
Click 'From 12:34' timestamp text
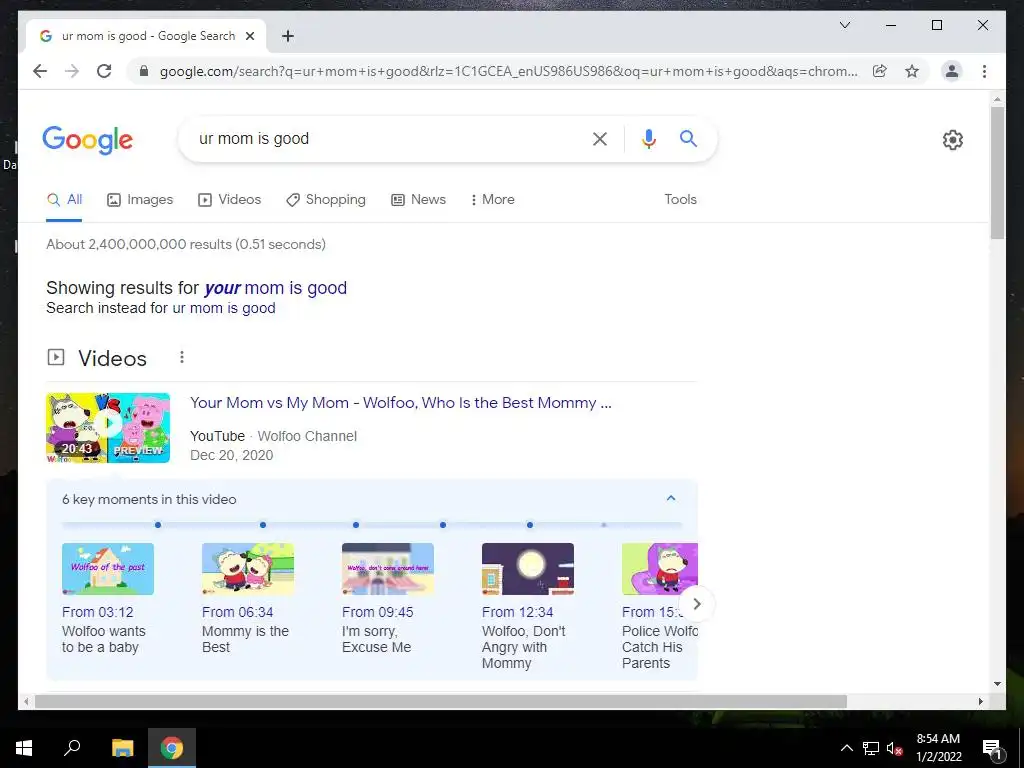pyautogui.click(x=517, y=613)
